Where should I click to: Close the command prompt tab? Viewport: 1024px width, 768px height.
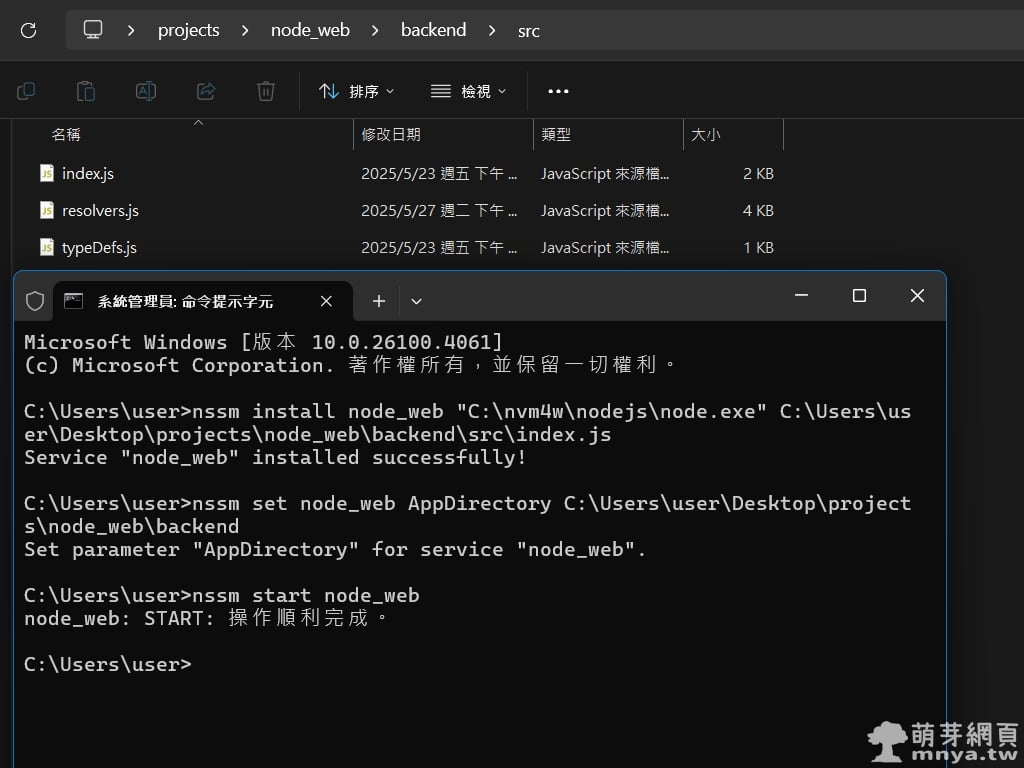pyautogui.click(x=326, y=301)
